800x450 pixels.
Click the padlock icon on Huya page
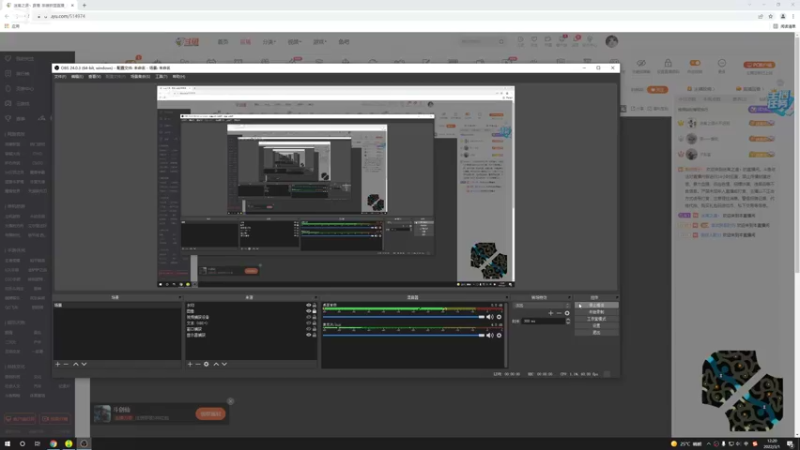coord(668,63)
